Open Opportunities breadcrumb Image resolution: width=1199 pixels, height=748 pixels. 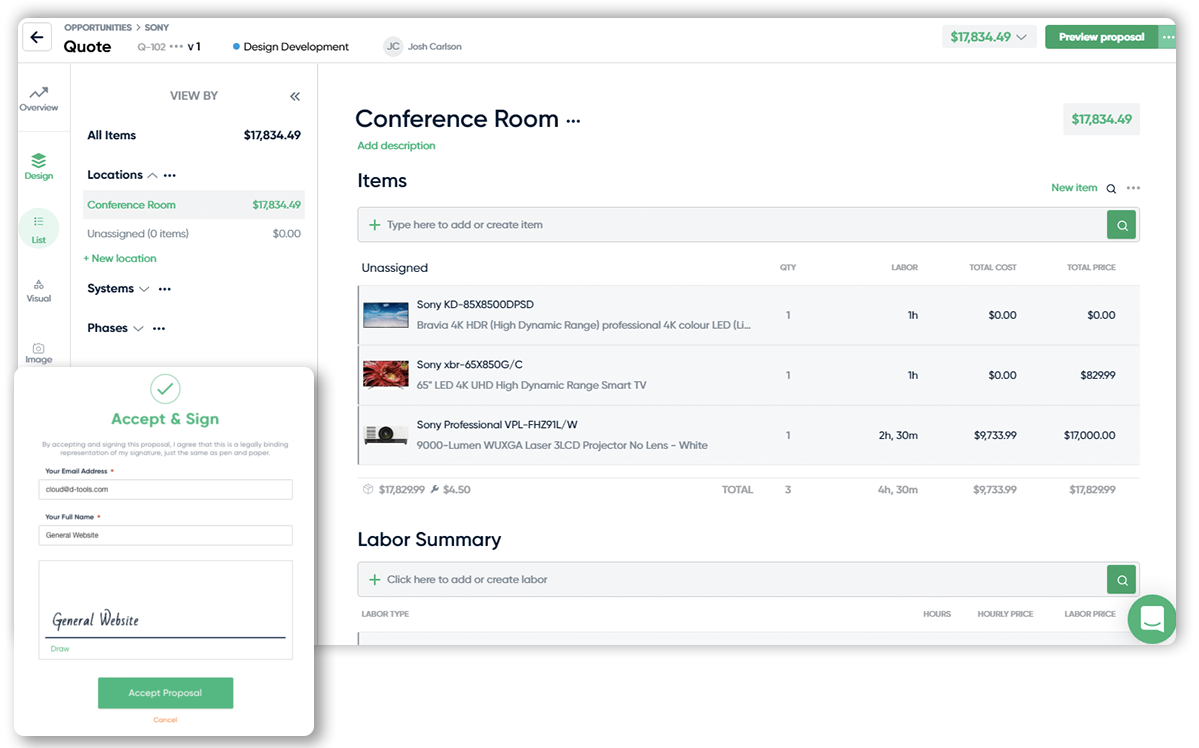[x=98, y=28]
